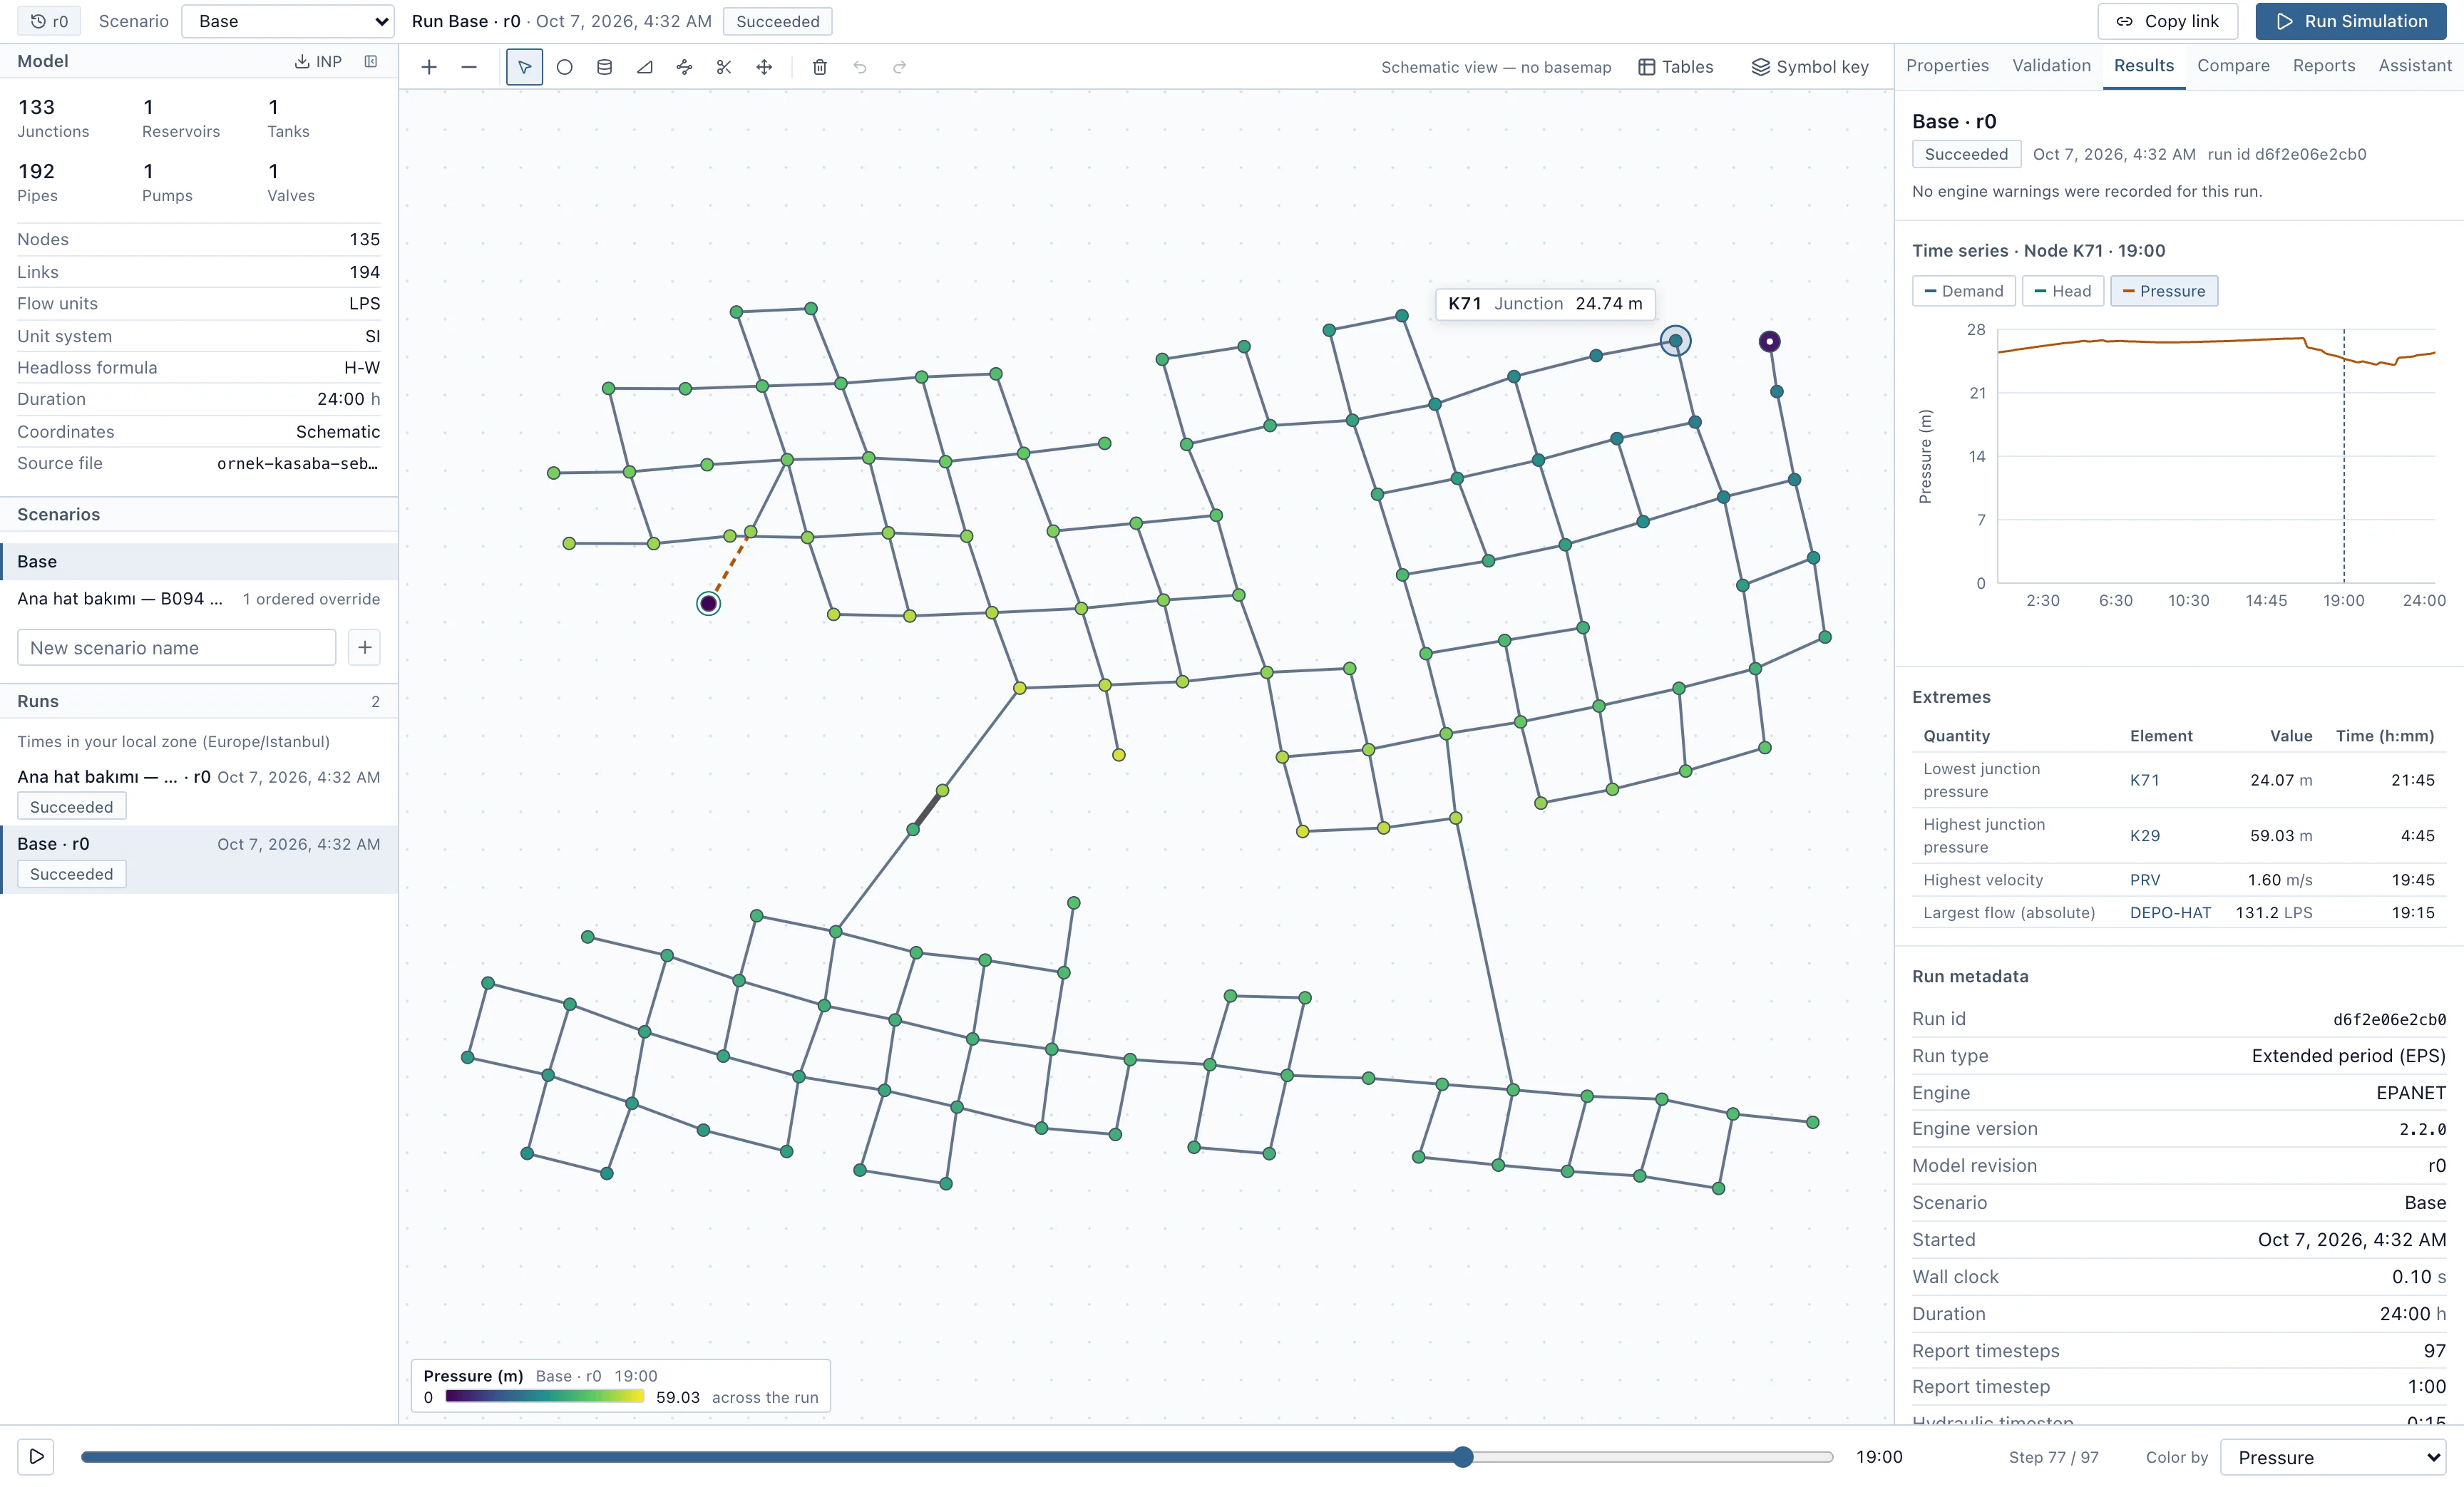Switch to the Properties tab
This screenshot has height=1487, width=2464.
click(1947, 66)
